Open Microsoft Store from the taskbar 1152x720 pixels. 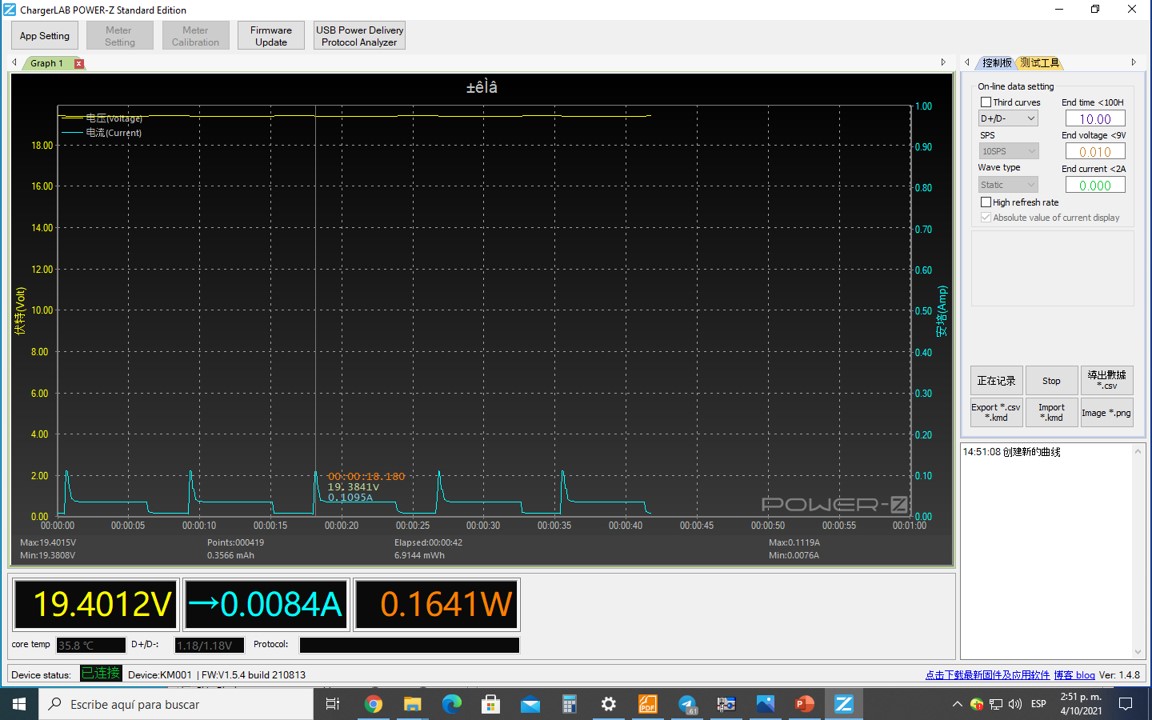(x=491, y=704)
